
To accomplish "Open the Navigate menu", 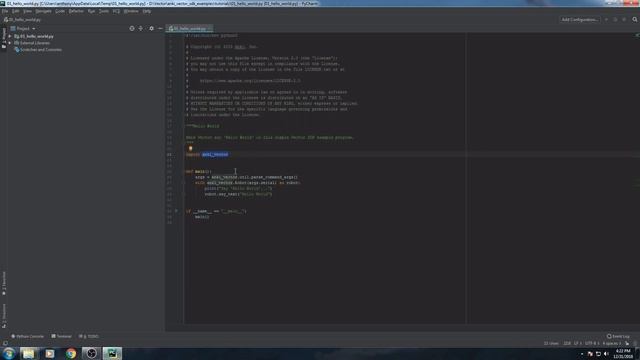I will tap(43, 11).
